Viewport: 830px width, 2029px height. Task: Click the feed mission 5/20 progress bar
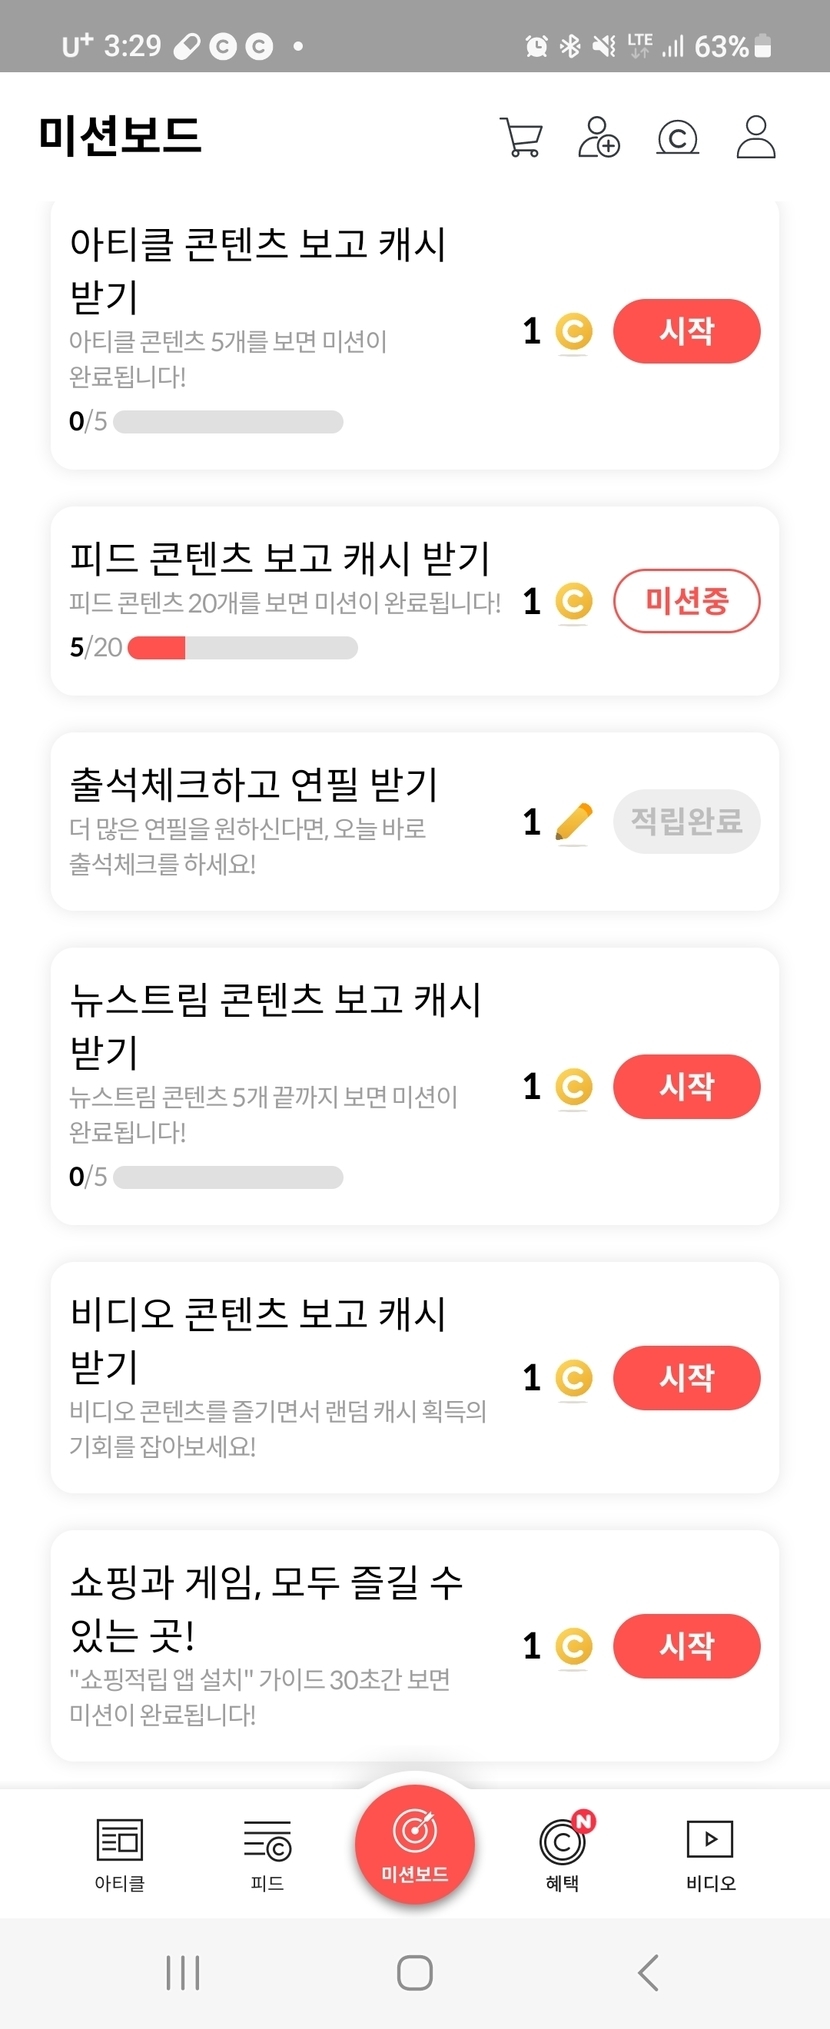[x=242, y=648]
